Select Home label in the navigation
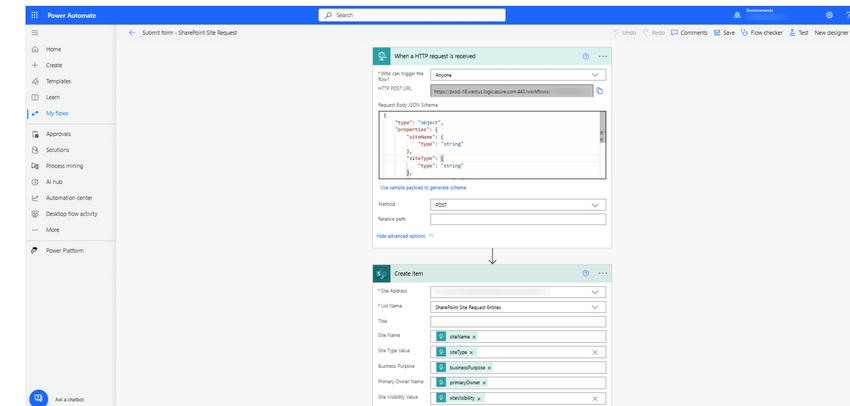Image resolution: width=850 pixels, height=406 pixels. pos(54,49)
